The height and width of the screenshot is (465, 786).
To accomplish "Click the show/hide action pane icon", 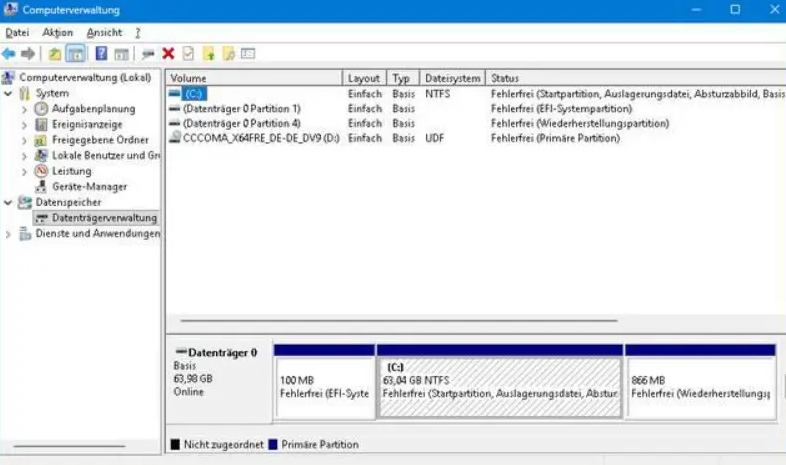I will pos(121,54).
